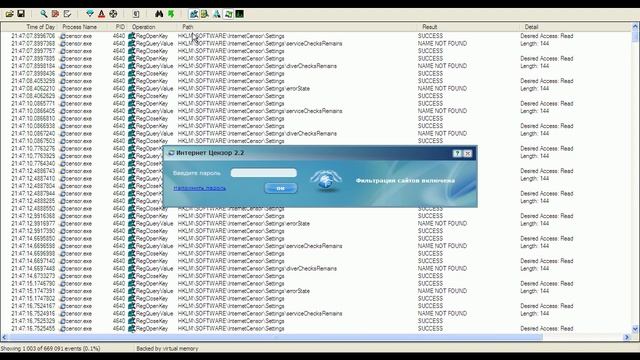Screen dimensions: 640x360
Task: Toggle the Show Network Activity toolbar filter
Action: point(217,14)
